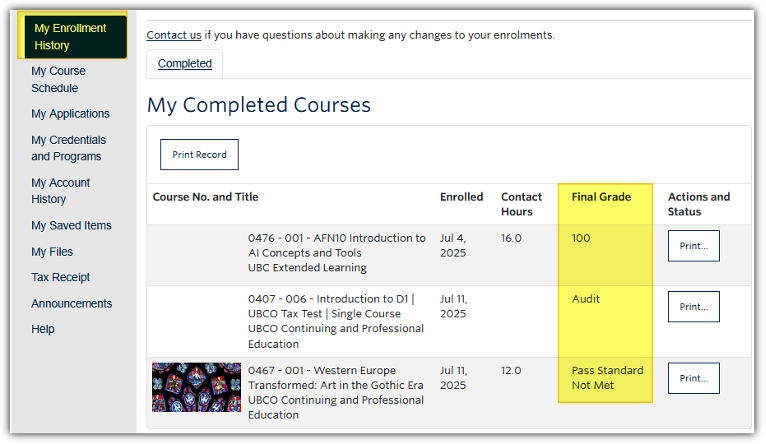This screenshot has width=766, height=444.
Task: Switch to the Completed tab
Action: [185, 64]
